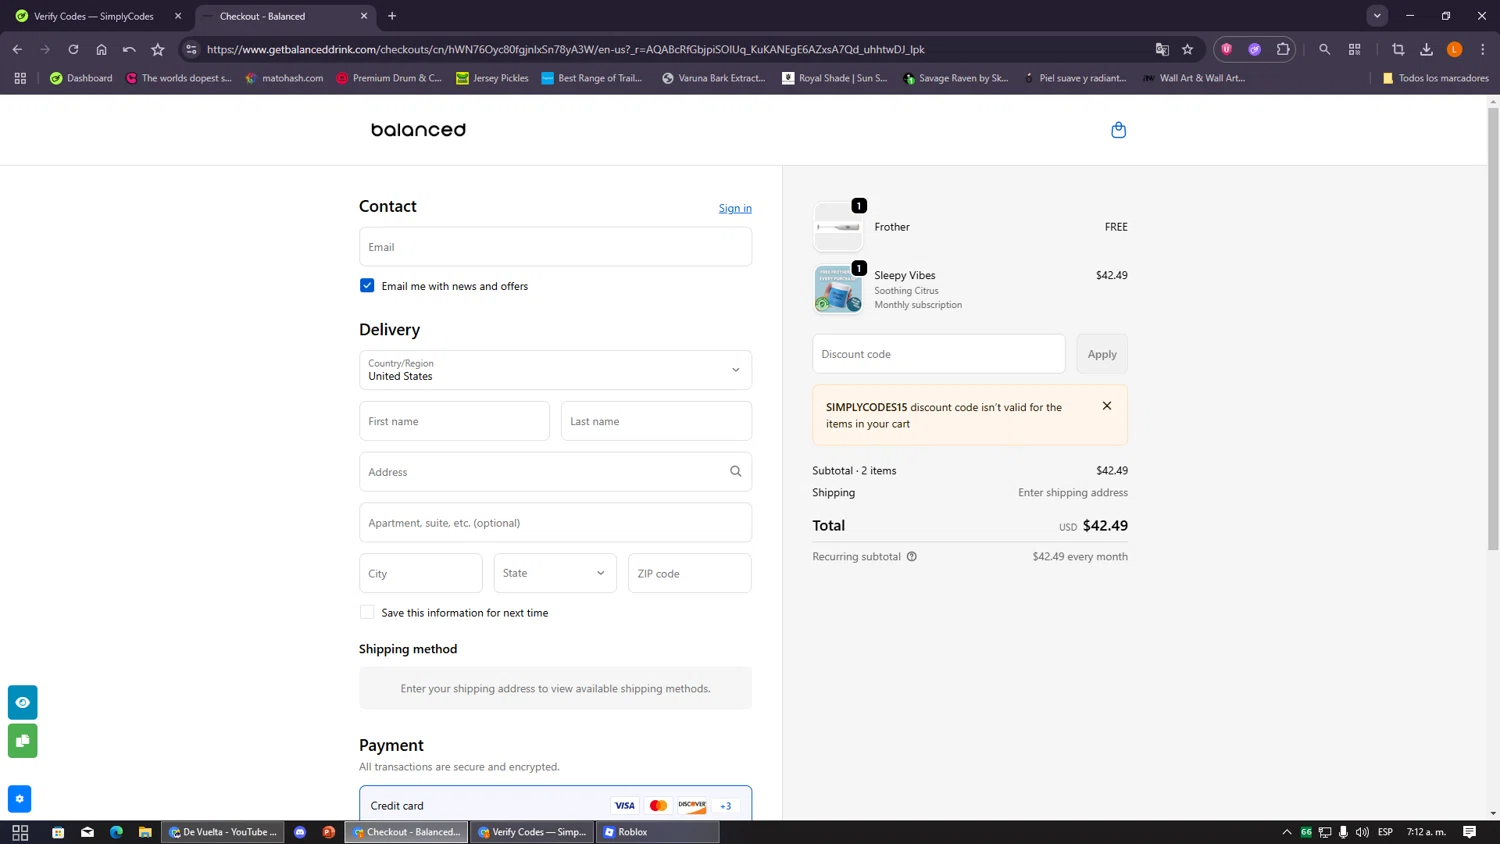Click the Sign in link
Viewport: 1500px width, 844px height.
(735, 208)
